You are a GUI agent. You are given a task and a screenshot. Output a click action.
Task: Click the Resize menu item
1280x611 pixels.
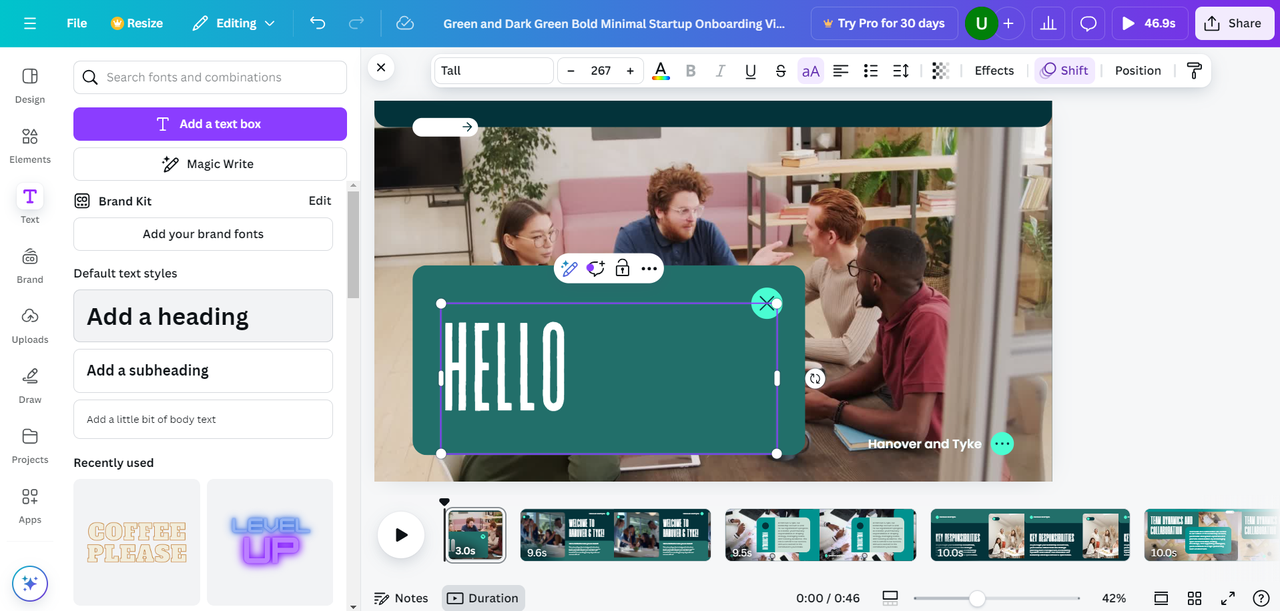pos(137,23)
